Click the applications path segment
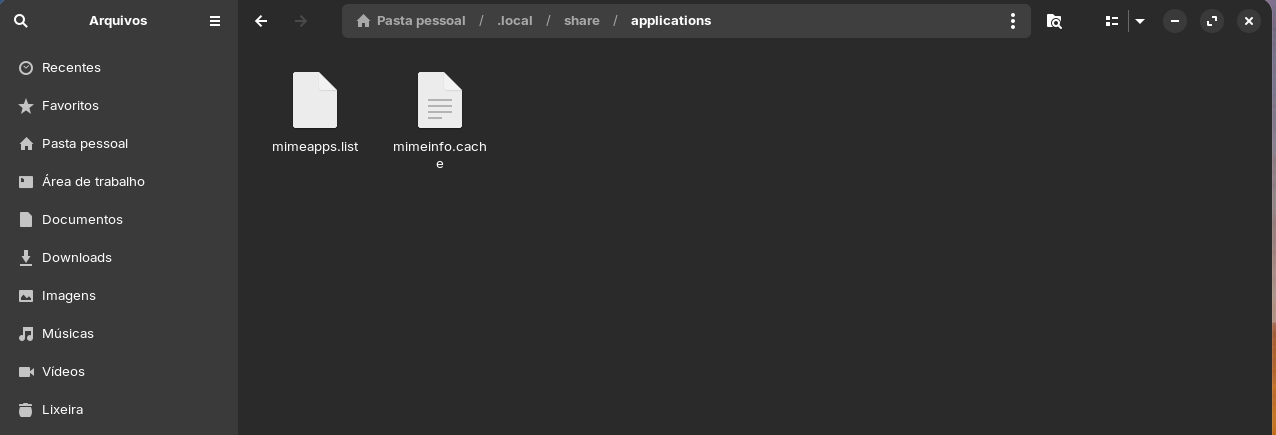Image resolution: width=1276 pixels, height=435 pixels. [671, 20]
